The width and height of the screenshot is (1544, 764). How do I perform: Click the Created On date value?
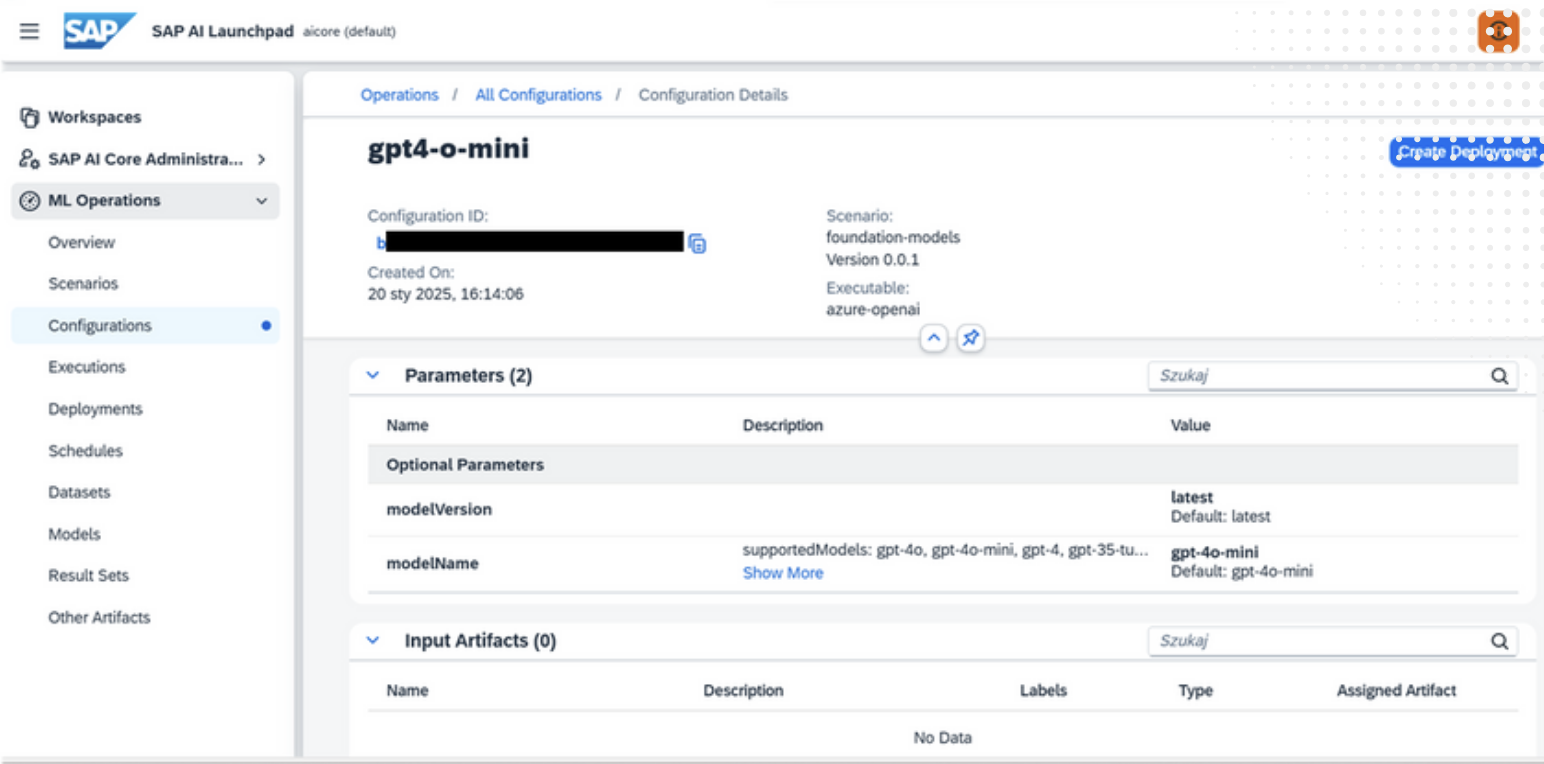445,294
